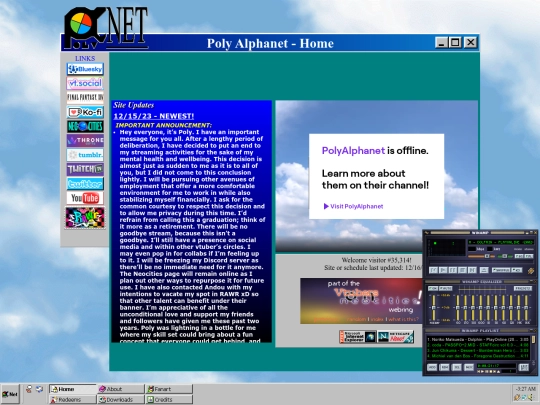Switch to the Fanart taskbar tab

[x=169, y=389]
